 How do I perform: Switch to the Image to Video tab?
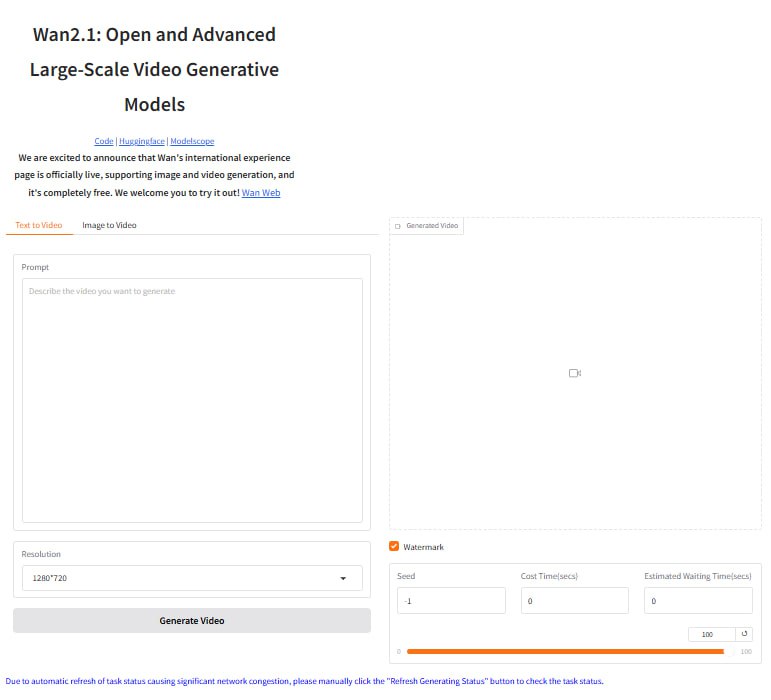[x=109, y=225]
